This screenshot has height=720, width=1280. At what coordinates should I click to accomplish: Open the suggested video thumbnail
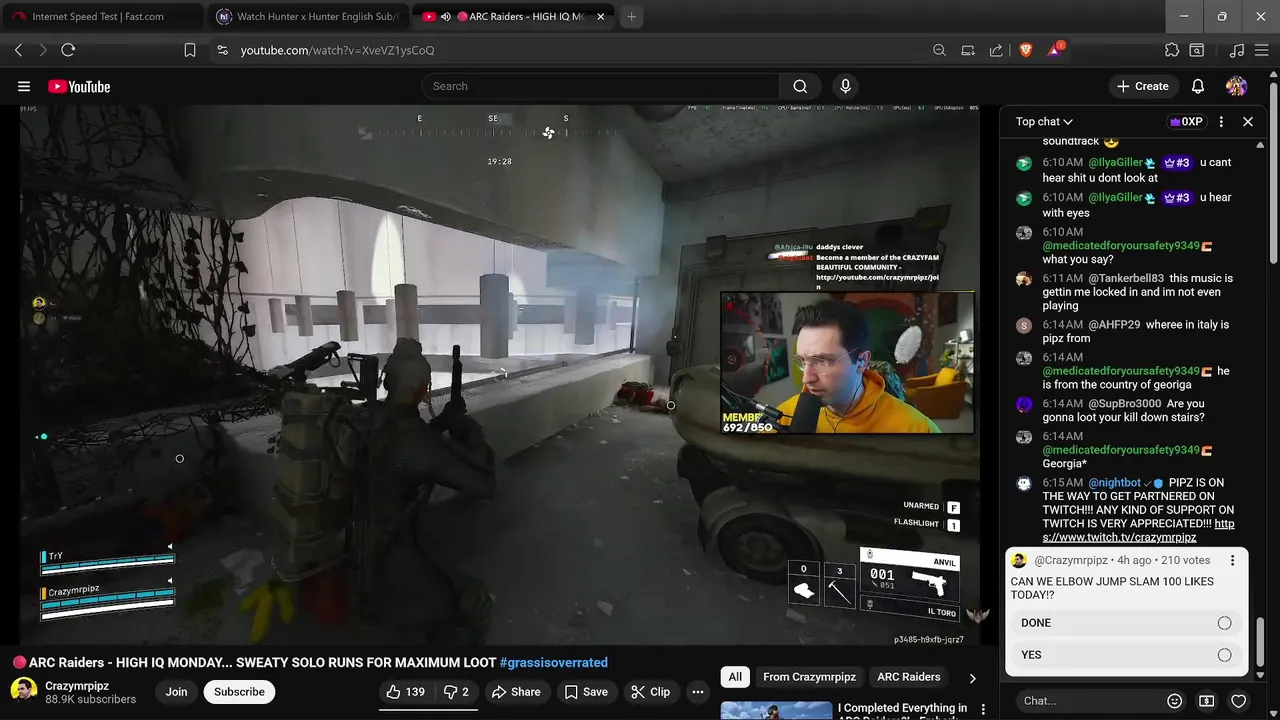pyautogui.click(x=776, y=710)
